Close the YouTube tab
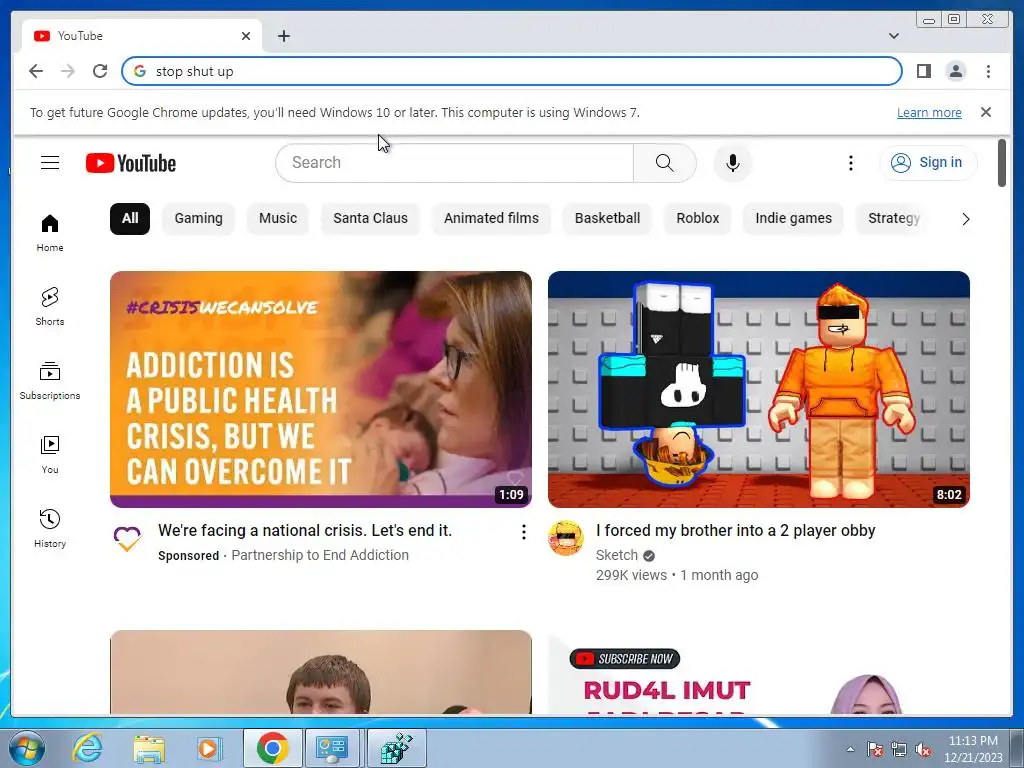 246,36
